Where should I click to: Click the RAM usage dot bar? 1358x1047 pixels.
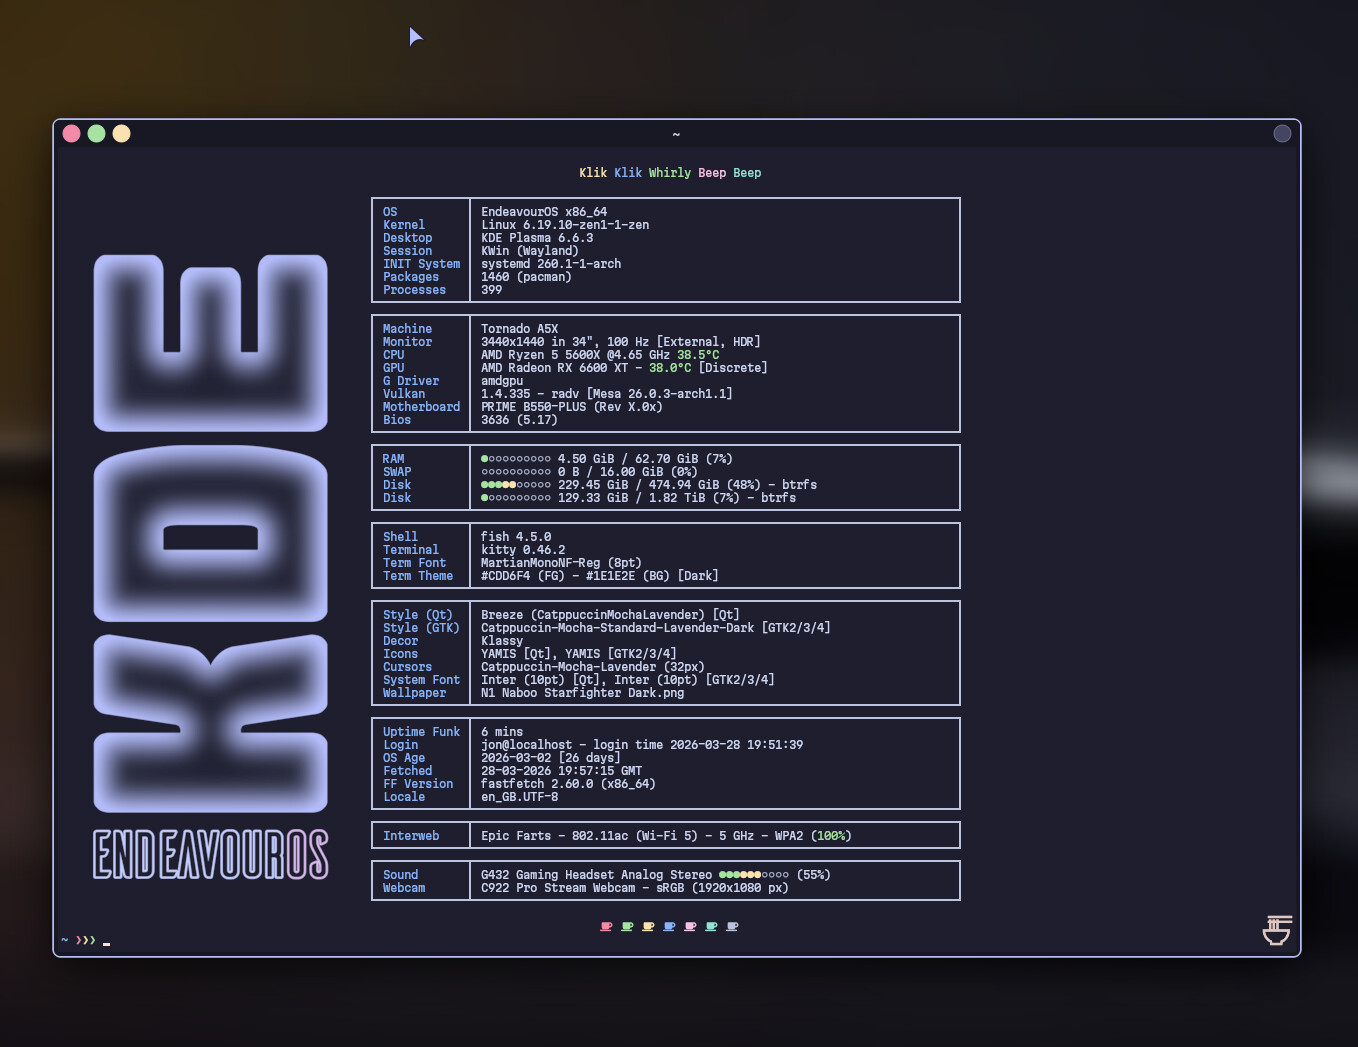(515, 459)
